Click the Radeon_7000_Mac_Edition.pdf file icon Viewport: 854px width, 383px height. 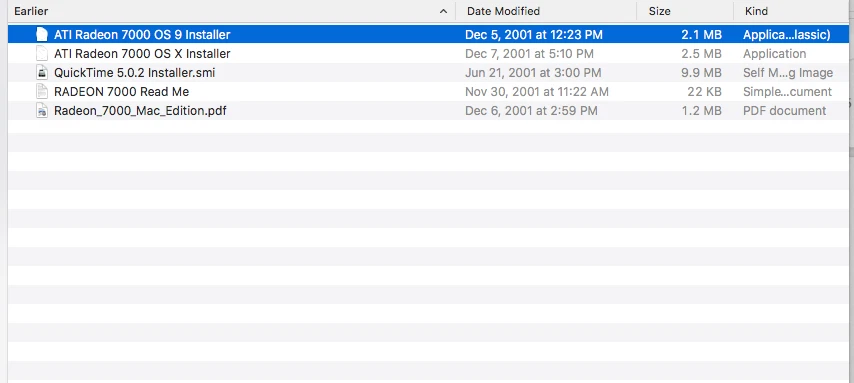pyautogui.click(x=41, y=111)
